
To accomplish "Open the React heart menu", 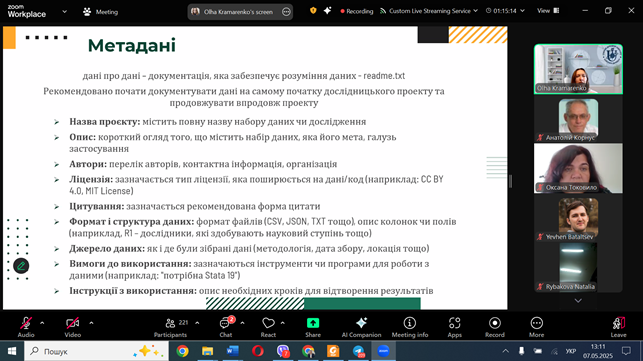I will pos(268,327).
